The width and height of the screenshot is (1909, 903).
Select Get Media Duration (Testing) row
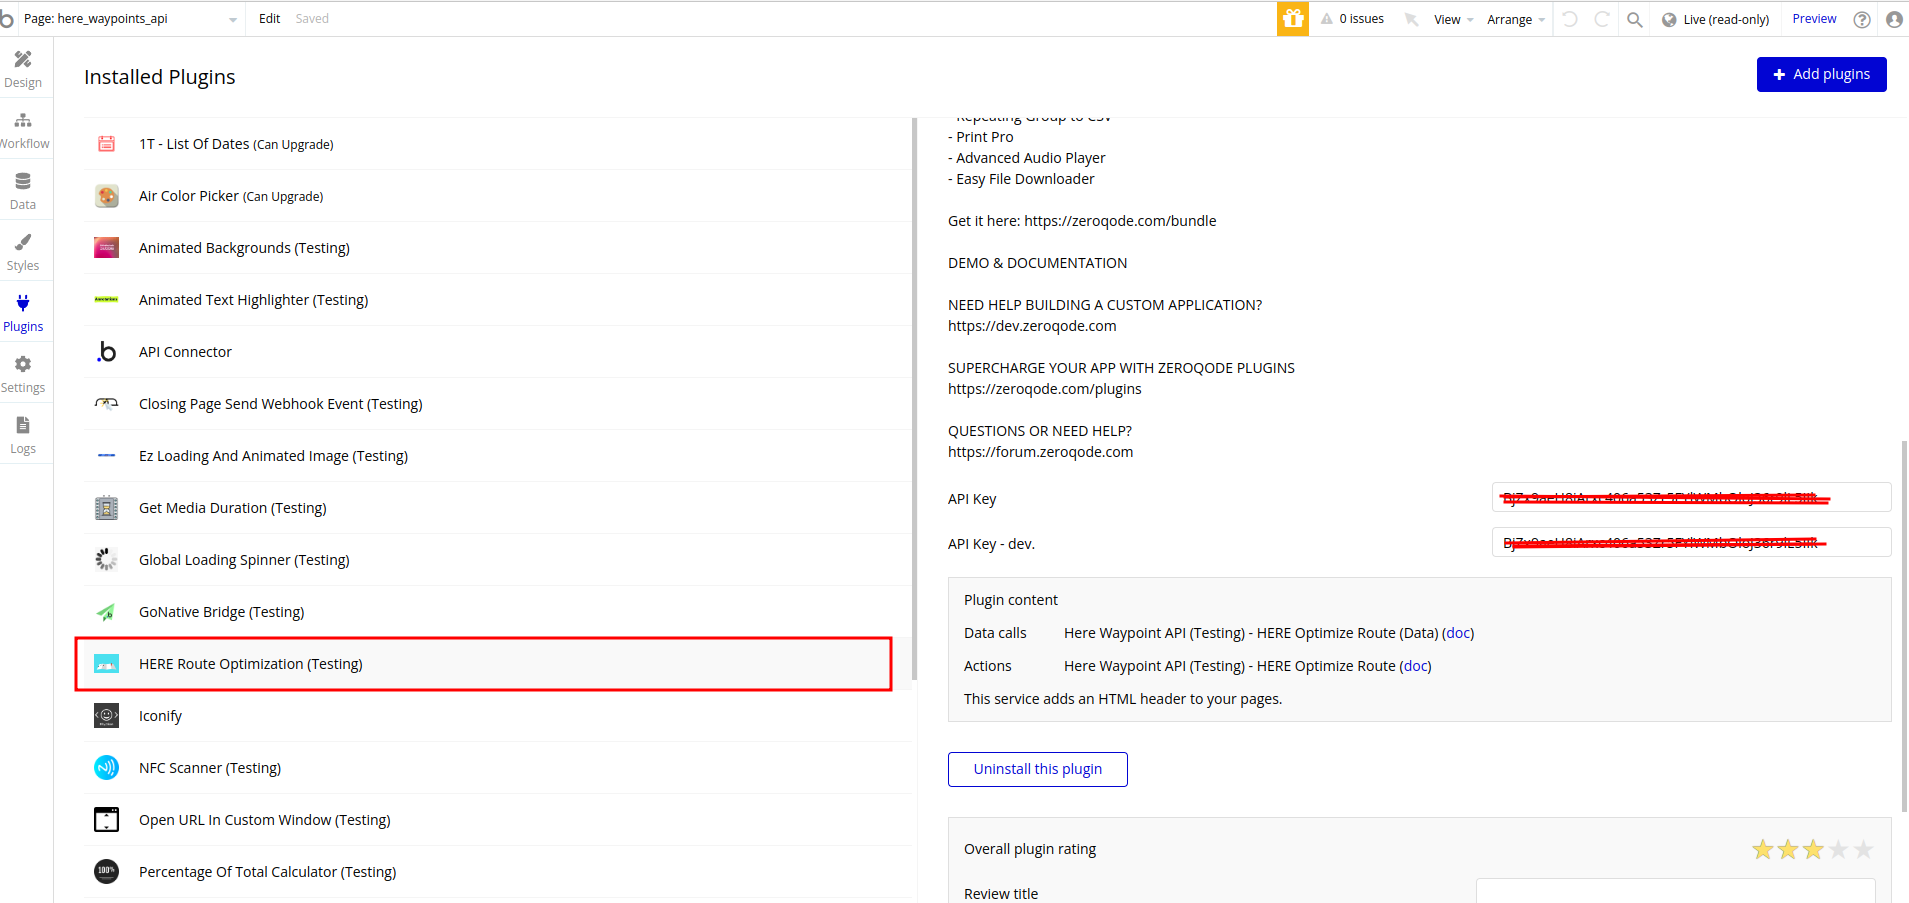[497, 508]
